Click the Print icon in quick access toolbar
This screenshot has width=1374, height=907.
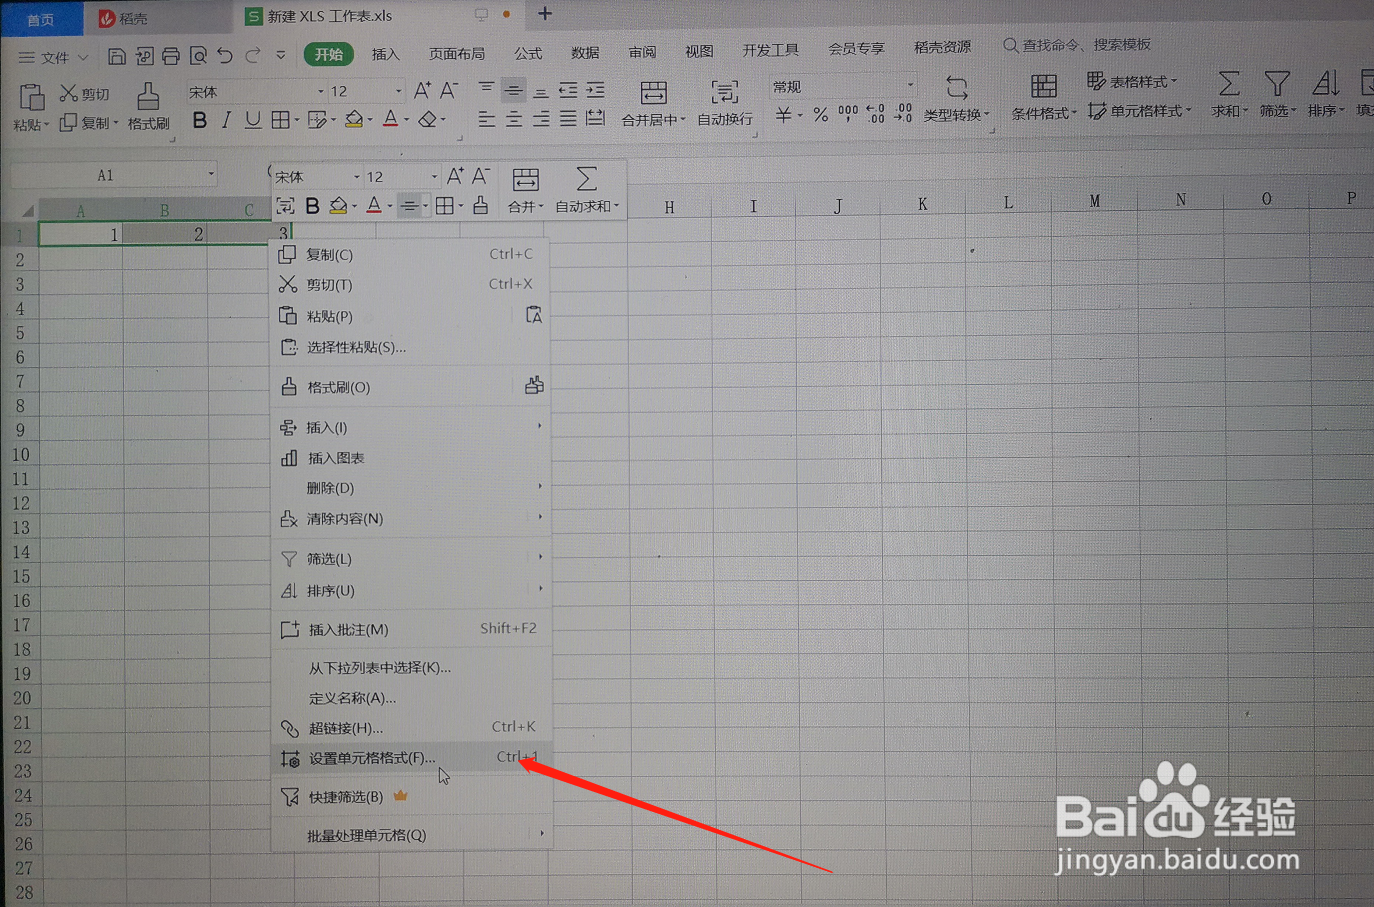[171, 57]
